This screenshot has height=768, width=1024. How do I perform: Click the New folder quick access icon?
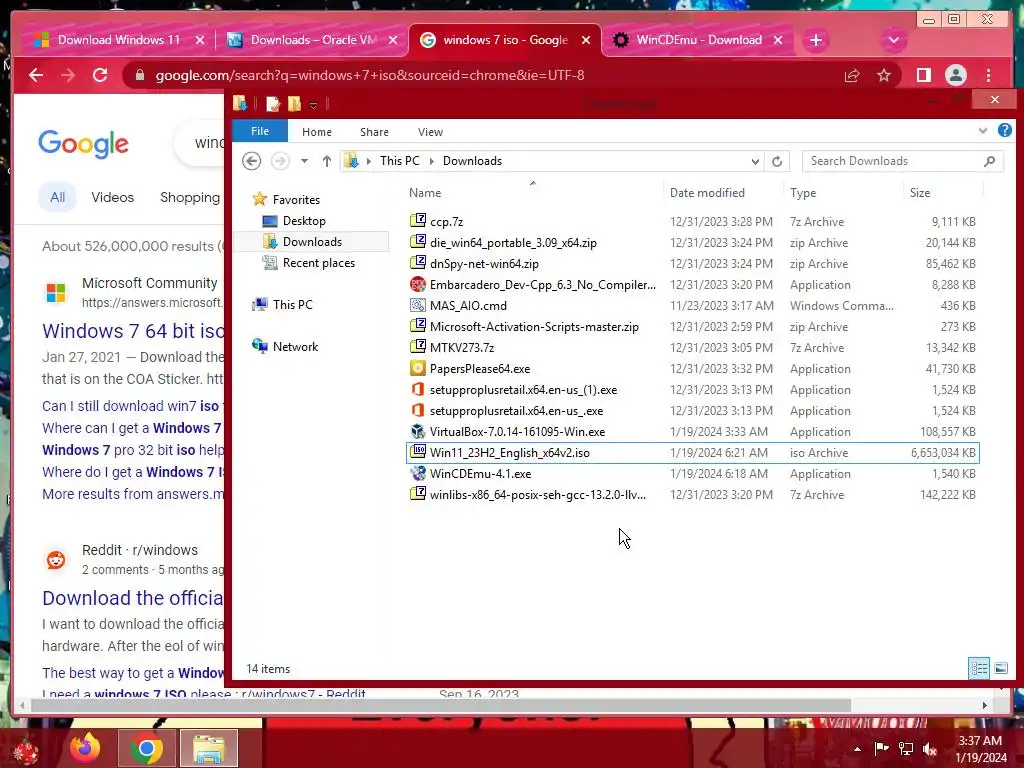295,103
